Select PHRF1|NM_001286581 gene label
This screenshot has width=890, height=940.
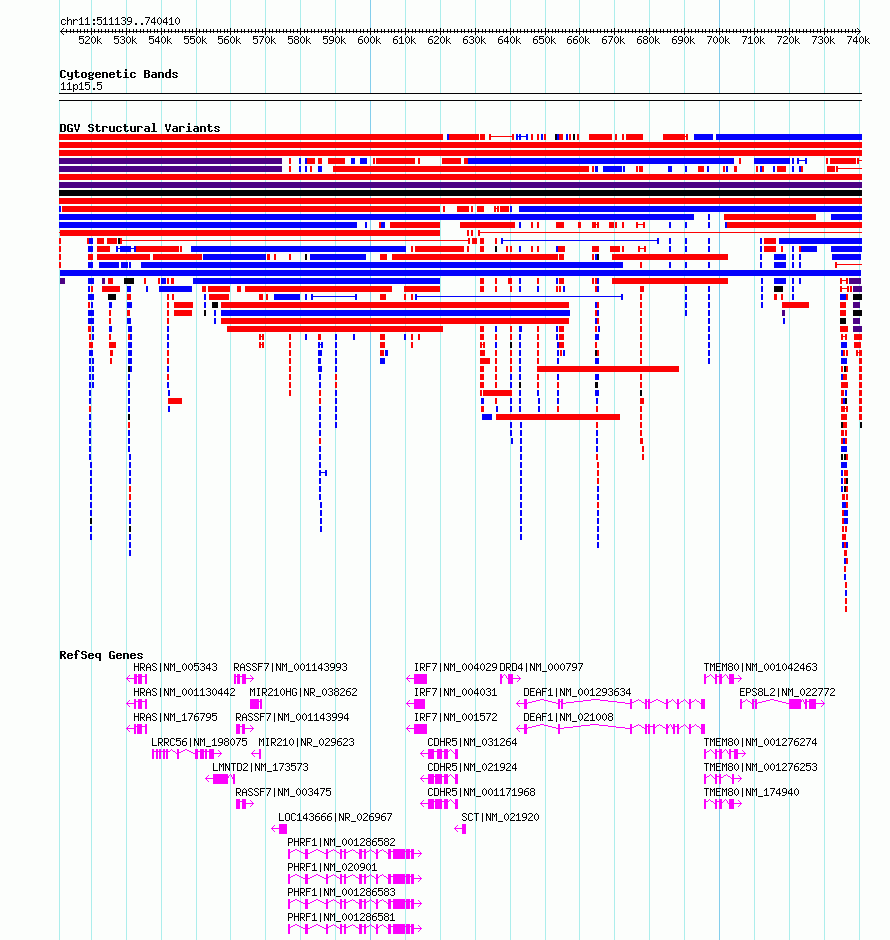click(x=341, y=917)
